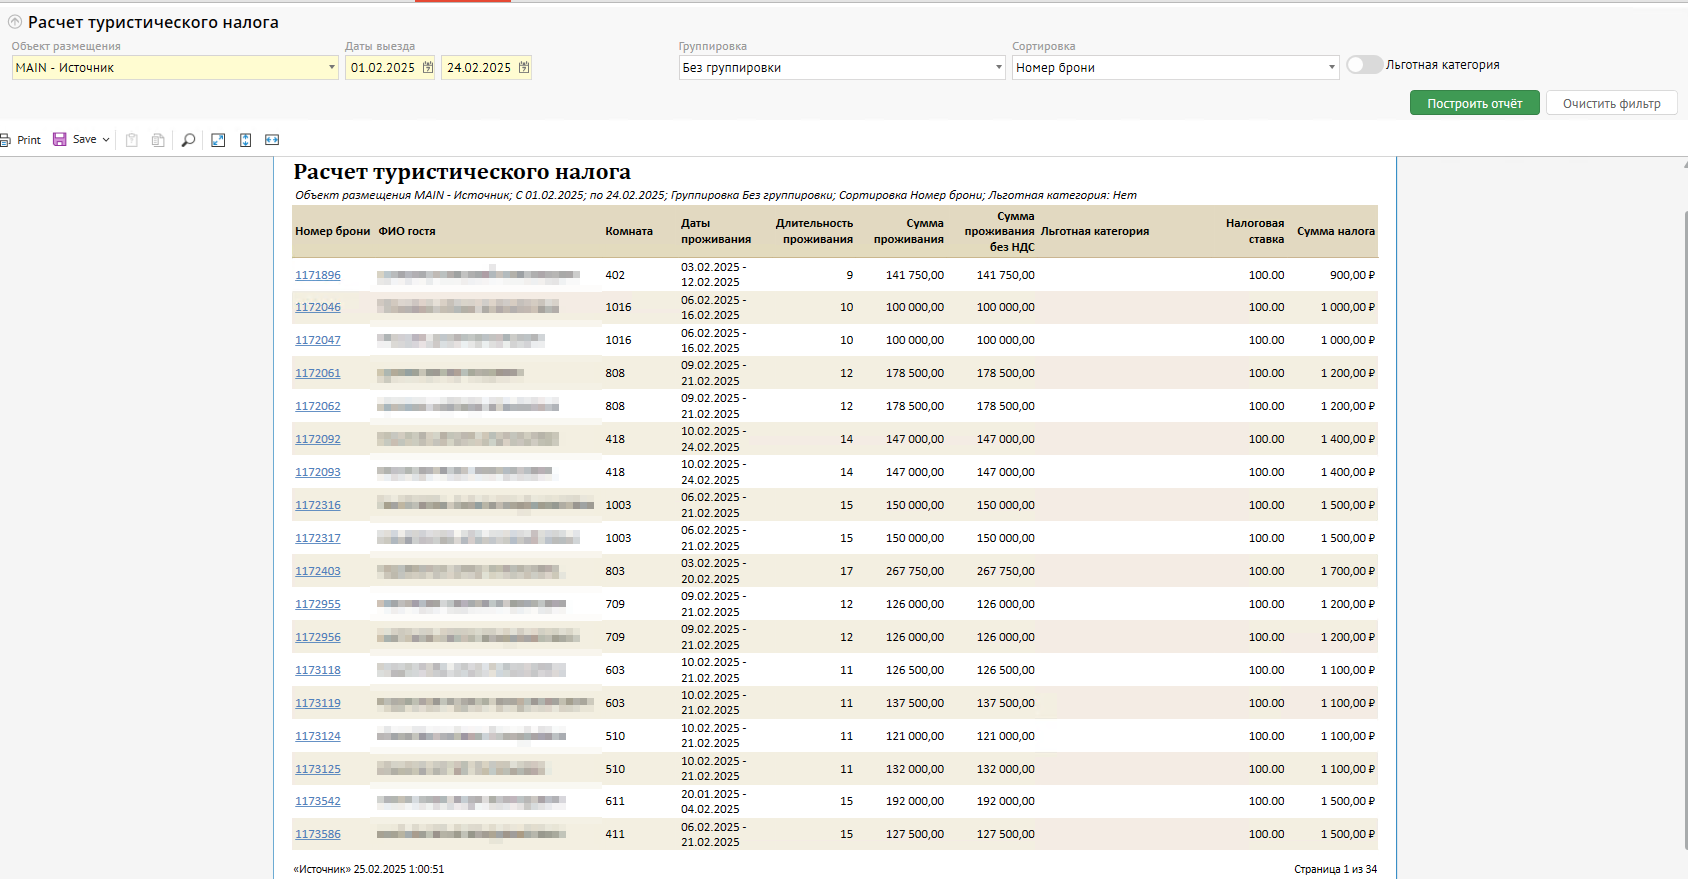Click the fit page width icon
Viewport: 1688px width, 879px height.
[x=272, y=140]
